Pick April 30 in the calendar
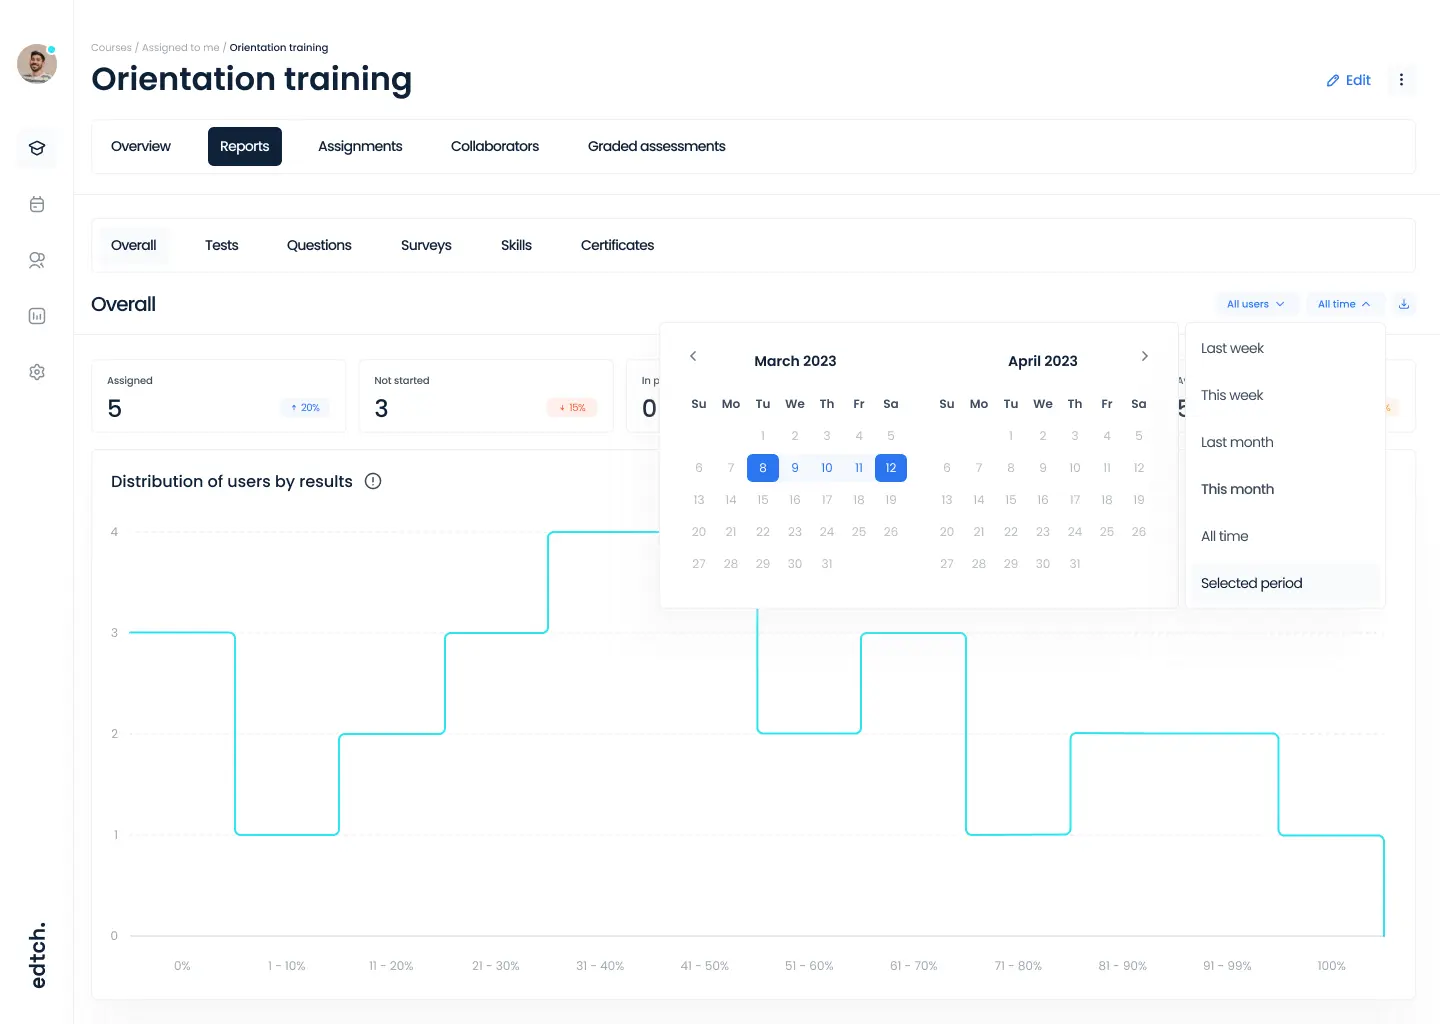 (x=1043, y=564)
